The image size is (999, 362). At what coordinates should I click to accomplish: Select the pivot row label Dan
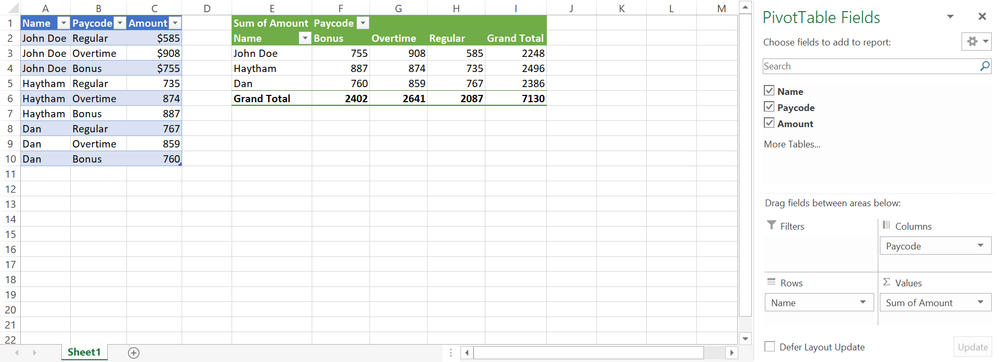tap(271, 83)
